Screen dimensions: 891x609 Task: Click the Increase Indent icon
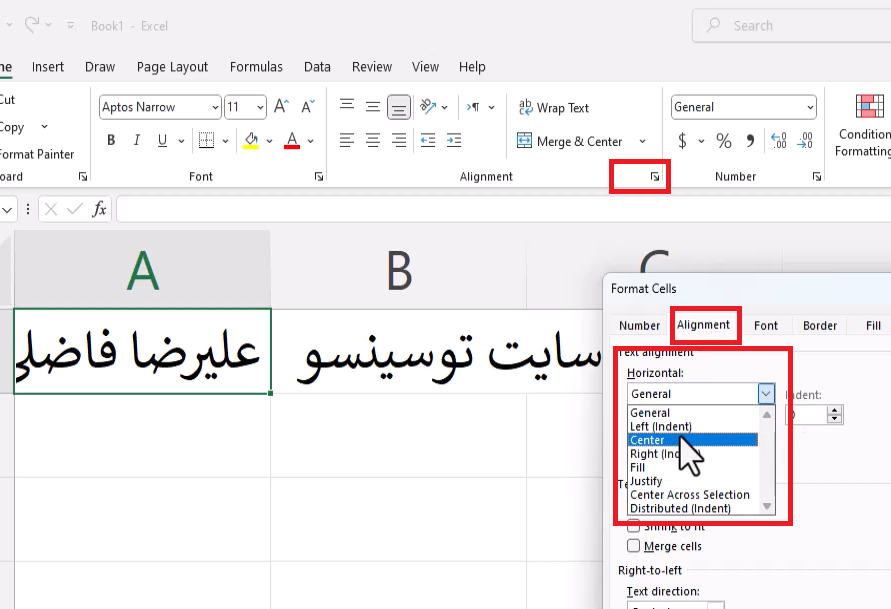pyautogui.click(x=454, y=141)
